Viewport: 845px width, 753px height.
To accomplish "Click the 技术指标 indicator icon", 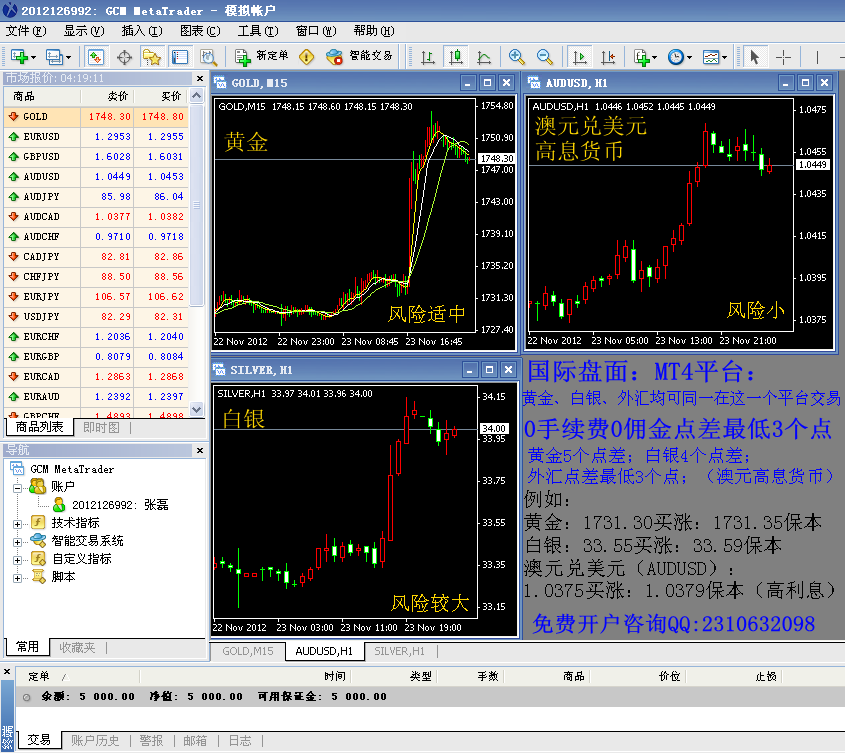I will (x=38, y=522).
